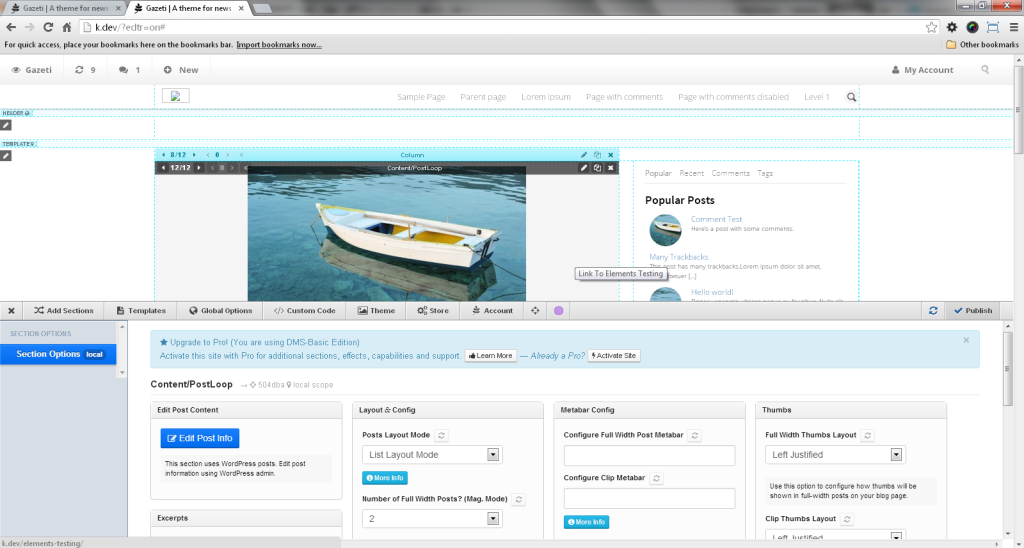This screenshot has width=1024, height=548.
Task: Click the Template region pencil edit icon
Action: click(6, 155)
